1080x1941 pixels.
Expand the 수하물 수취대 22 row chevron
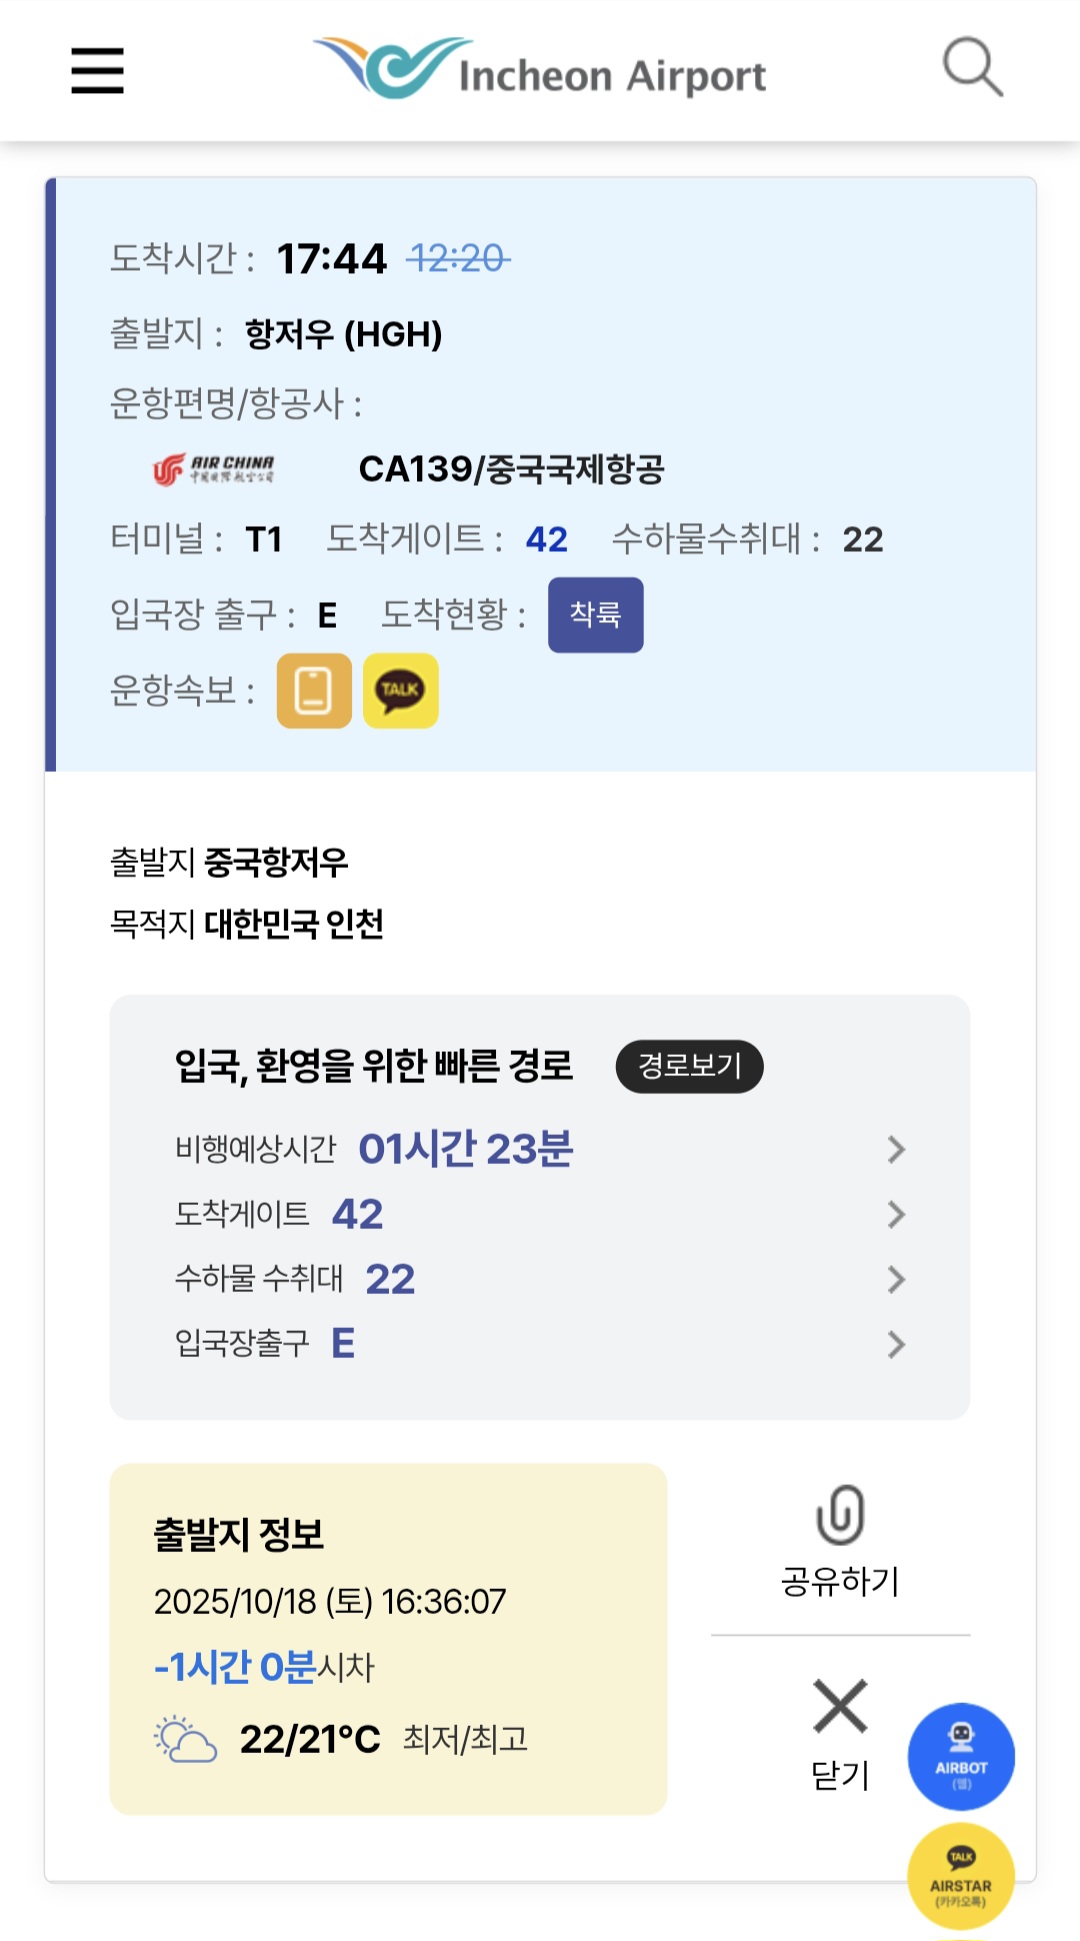(x=896, y=1280)
